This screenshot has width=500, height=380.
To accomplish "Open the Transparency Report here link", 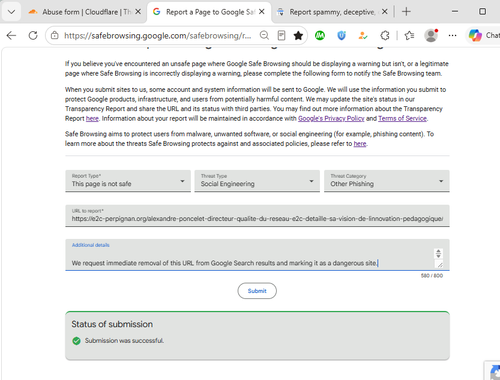I will (92, 119).
